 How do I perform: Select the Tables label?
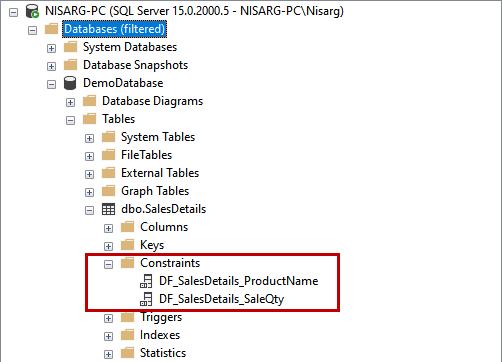click(119, 119)
